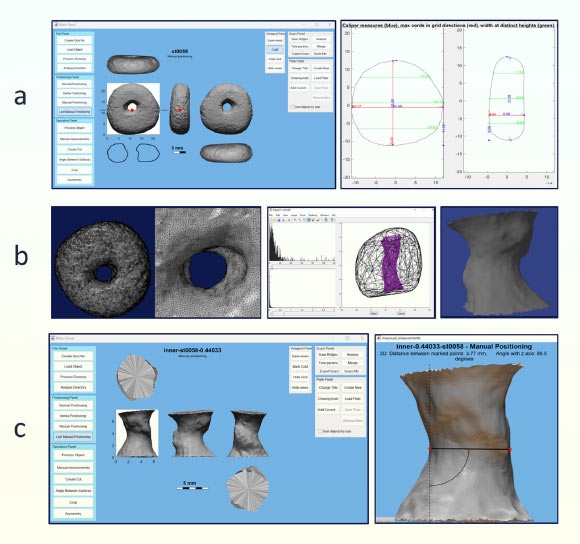
Task: Open the Desktop menu of the figure window
Action: pos(313,215)
